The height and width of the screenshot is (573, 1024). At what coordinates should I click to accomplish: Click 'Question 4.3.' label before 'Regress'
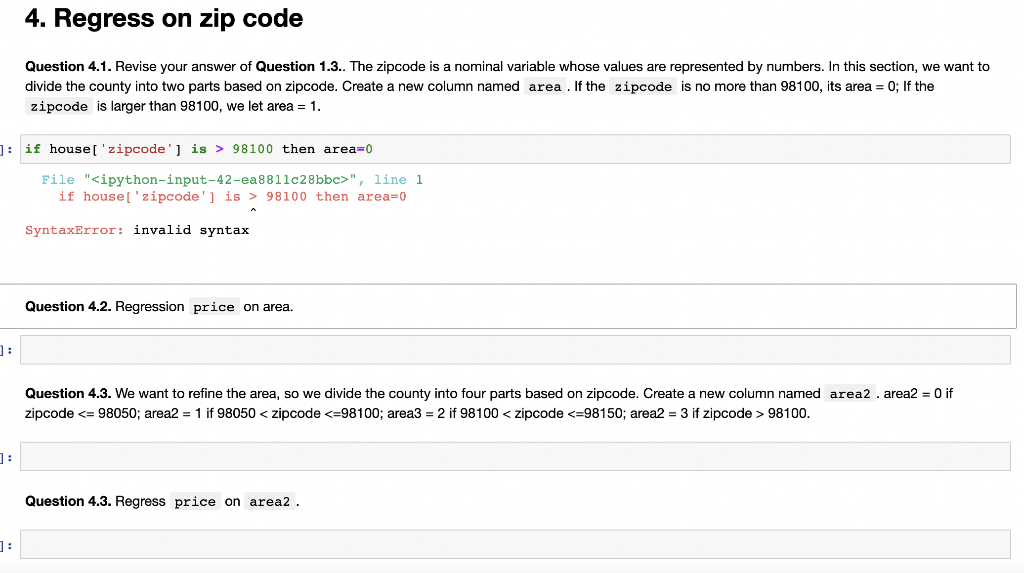click(68, 501)
